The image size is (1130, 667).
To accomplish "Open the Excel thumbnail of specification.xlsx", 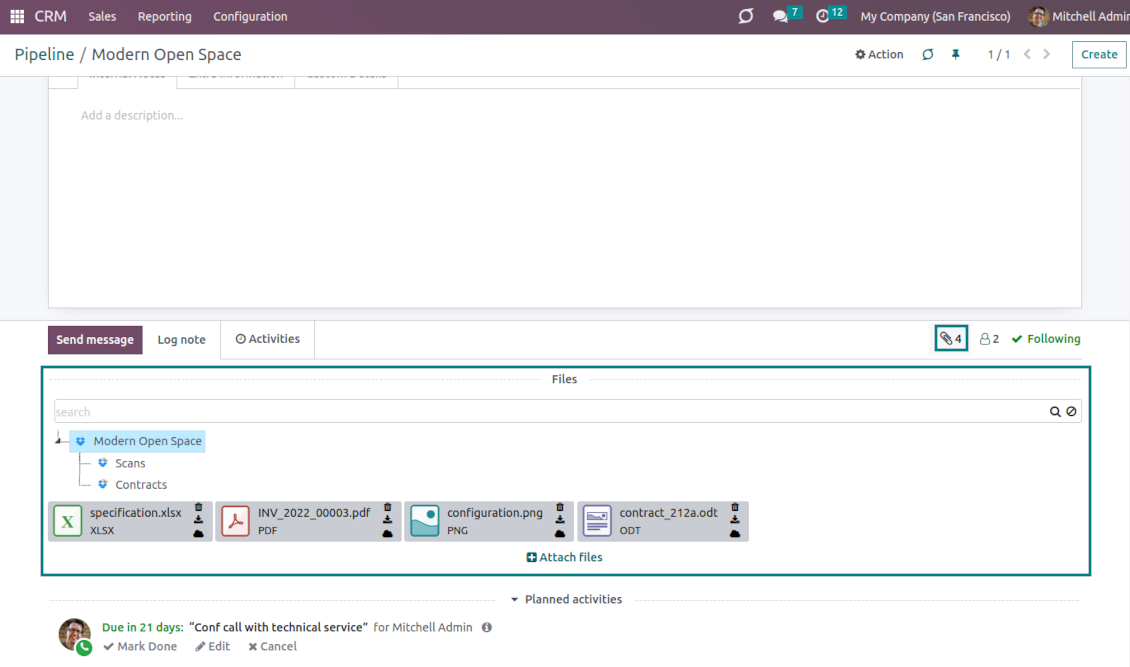I will pyautogui.click(x=68, y=521).
